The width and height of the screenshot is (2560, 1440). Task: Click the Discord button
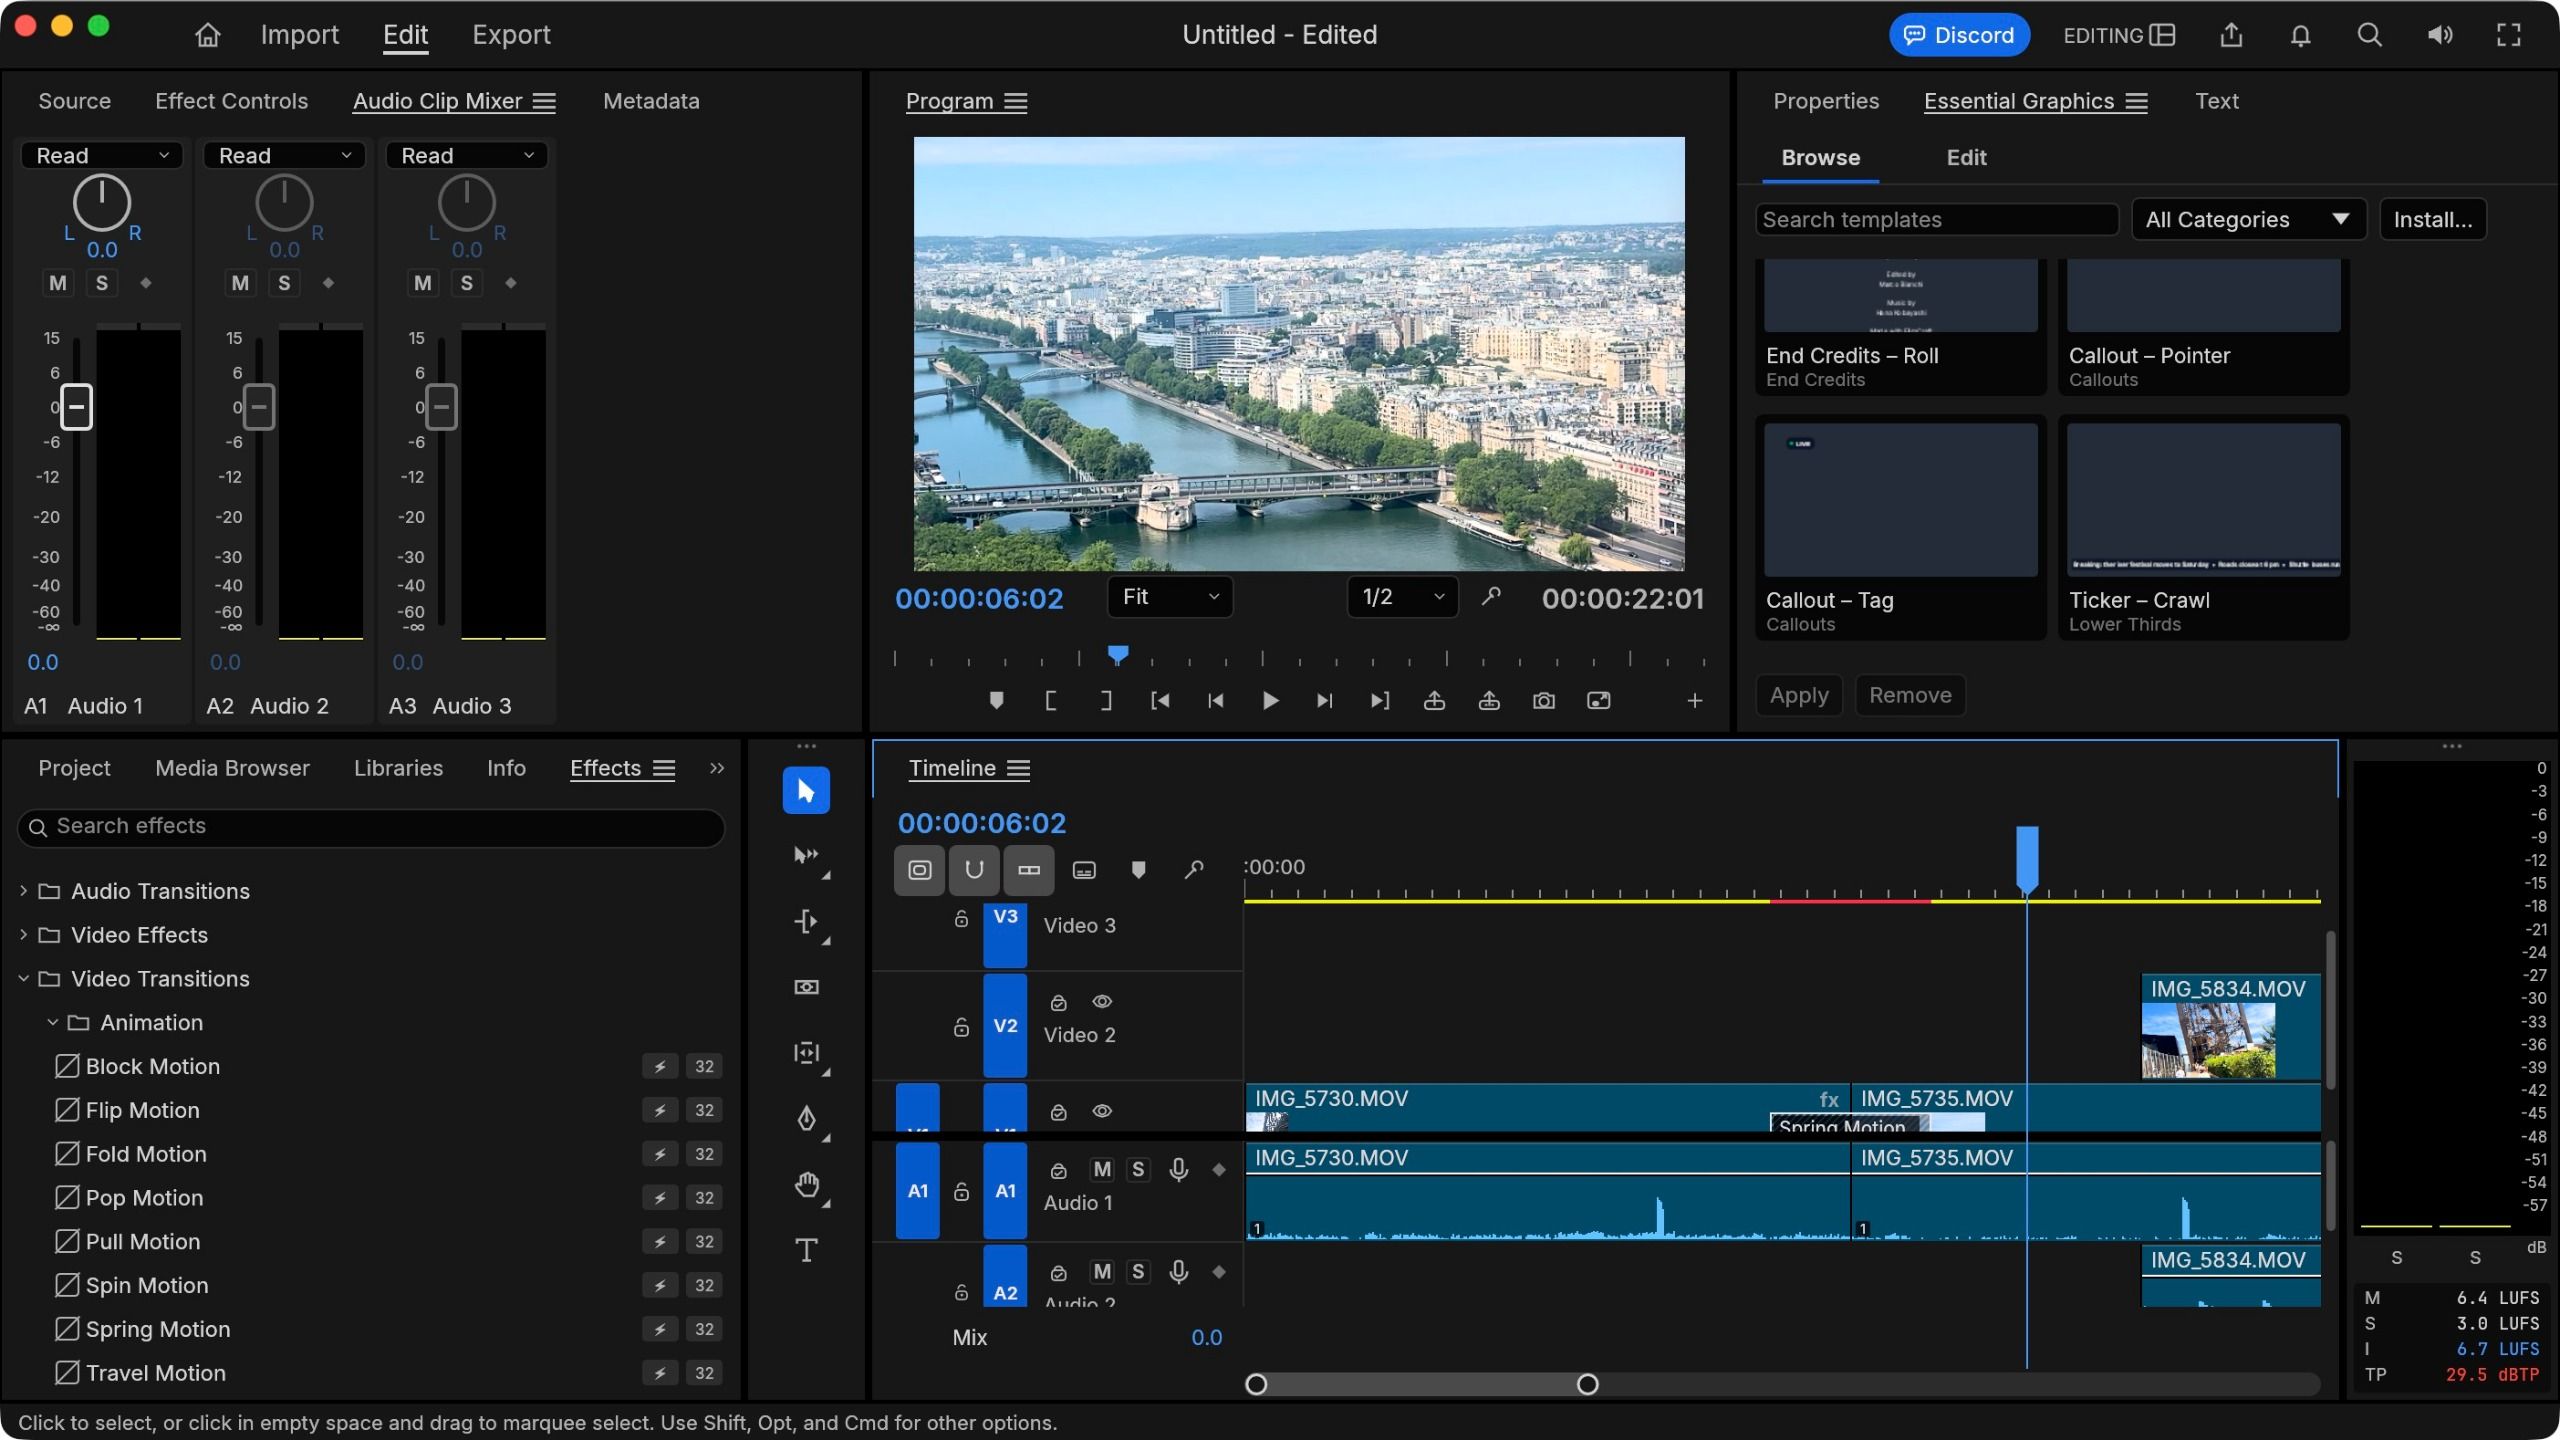(x=1959, y=35)
